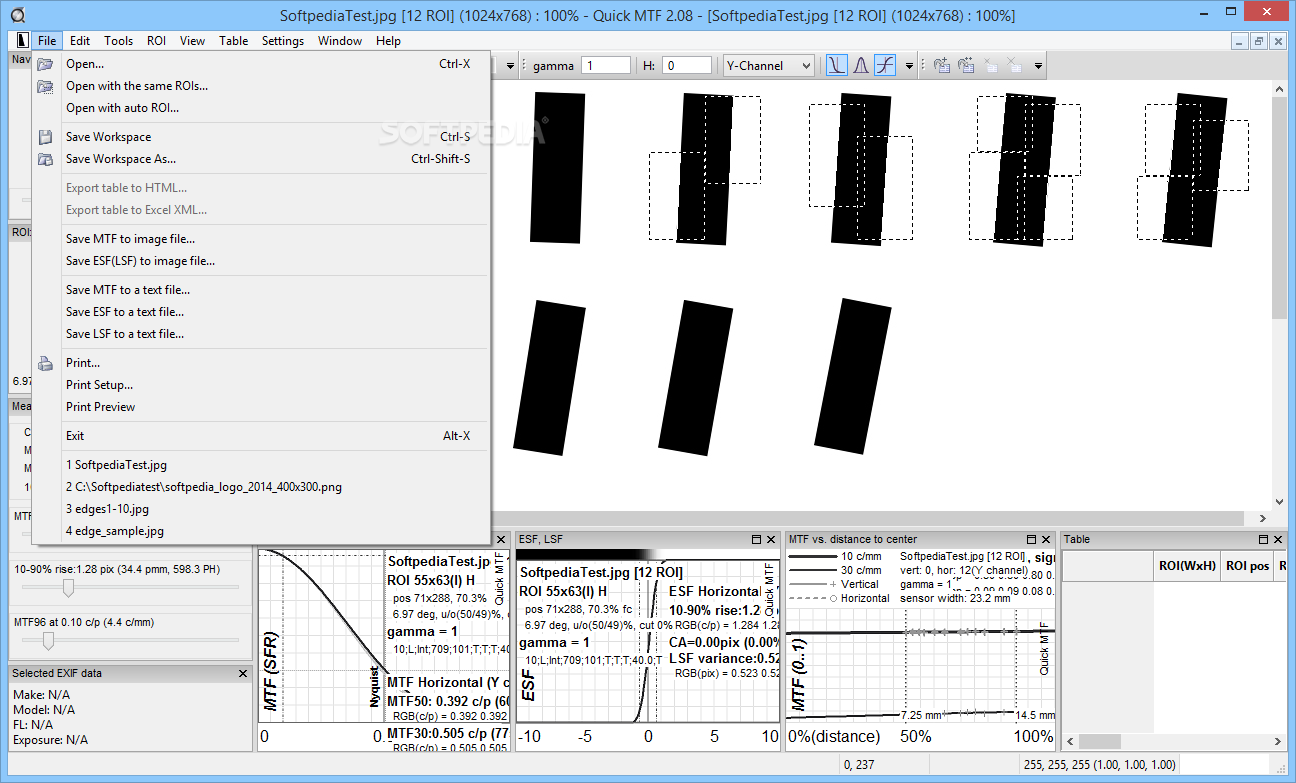1296x783 pixels.
Task: Open the Help menu
Action: [x=388, y=41]
